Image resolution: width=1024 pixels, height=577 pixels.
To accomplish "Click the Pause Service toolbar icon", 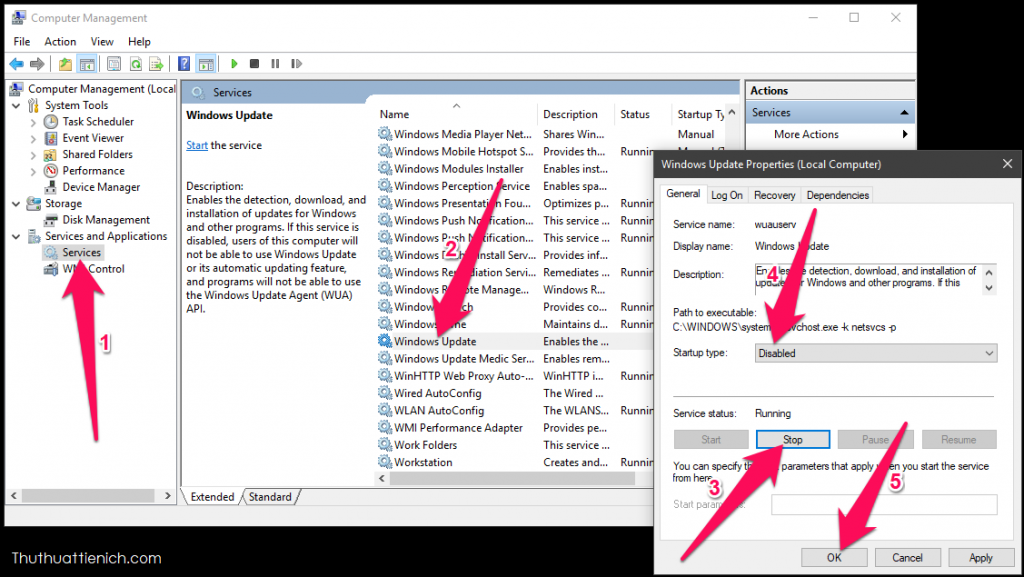I will (x=275, y=64).
